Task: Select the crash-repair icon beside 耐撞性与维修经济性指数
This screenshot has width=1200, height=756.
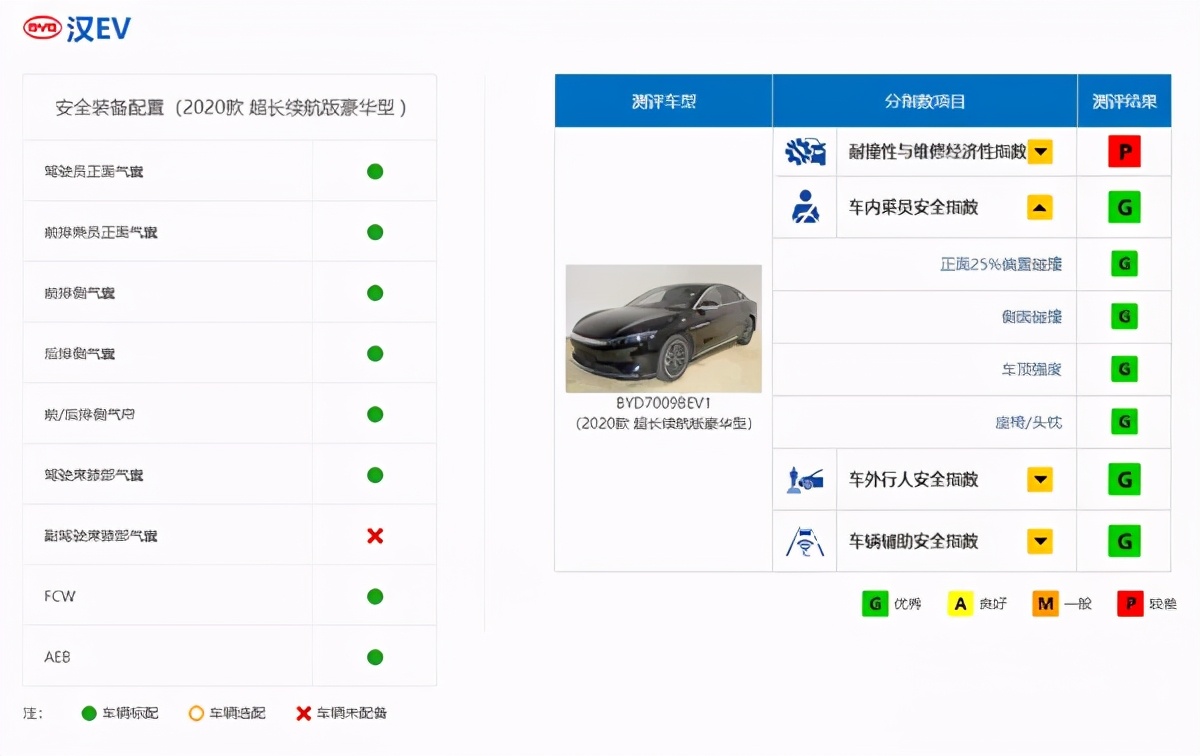Action: [805, 151]
